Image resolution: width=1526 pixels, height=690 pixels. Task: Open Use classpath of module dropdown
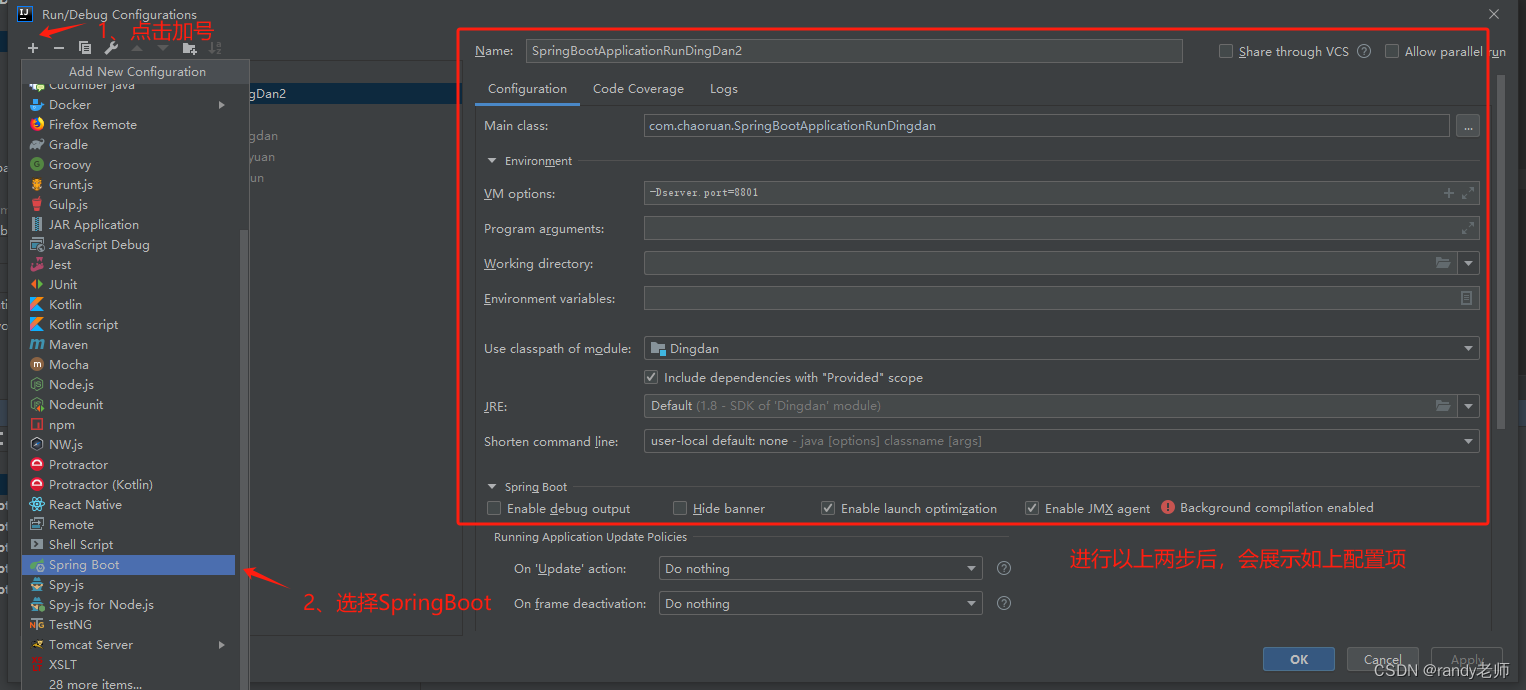pyautogui.click(x=1062, y=348)
